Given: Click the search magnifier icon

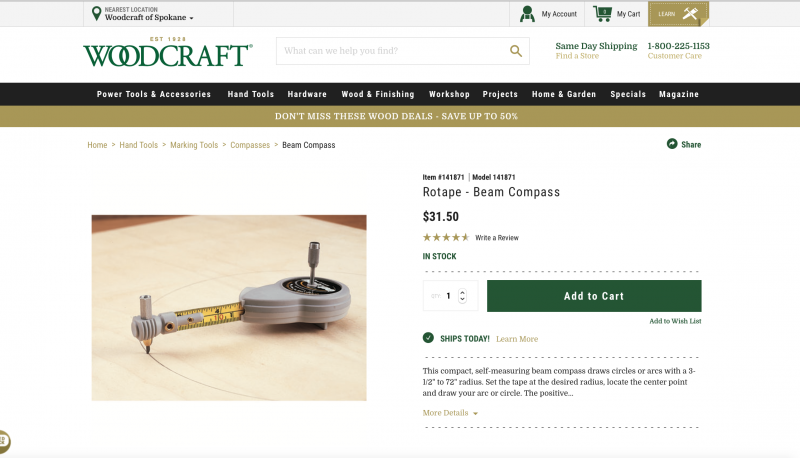Looking at the screenshot, I should coord(516,51).
